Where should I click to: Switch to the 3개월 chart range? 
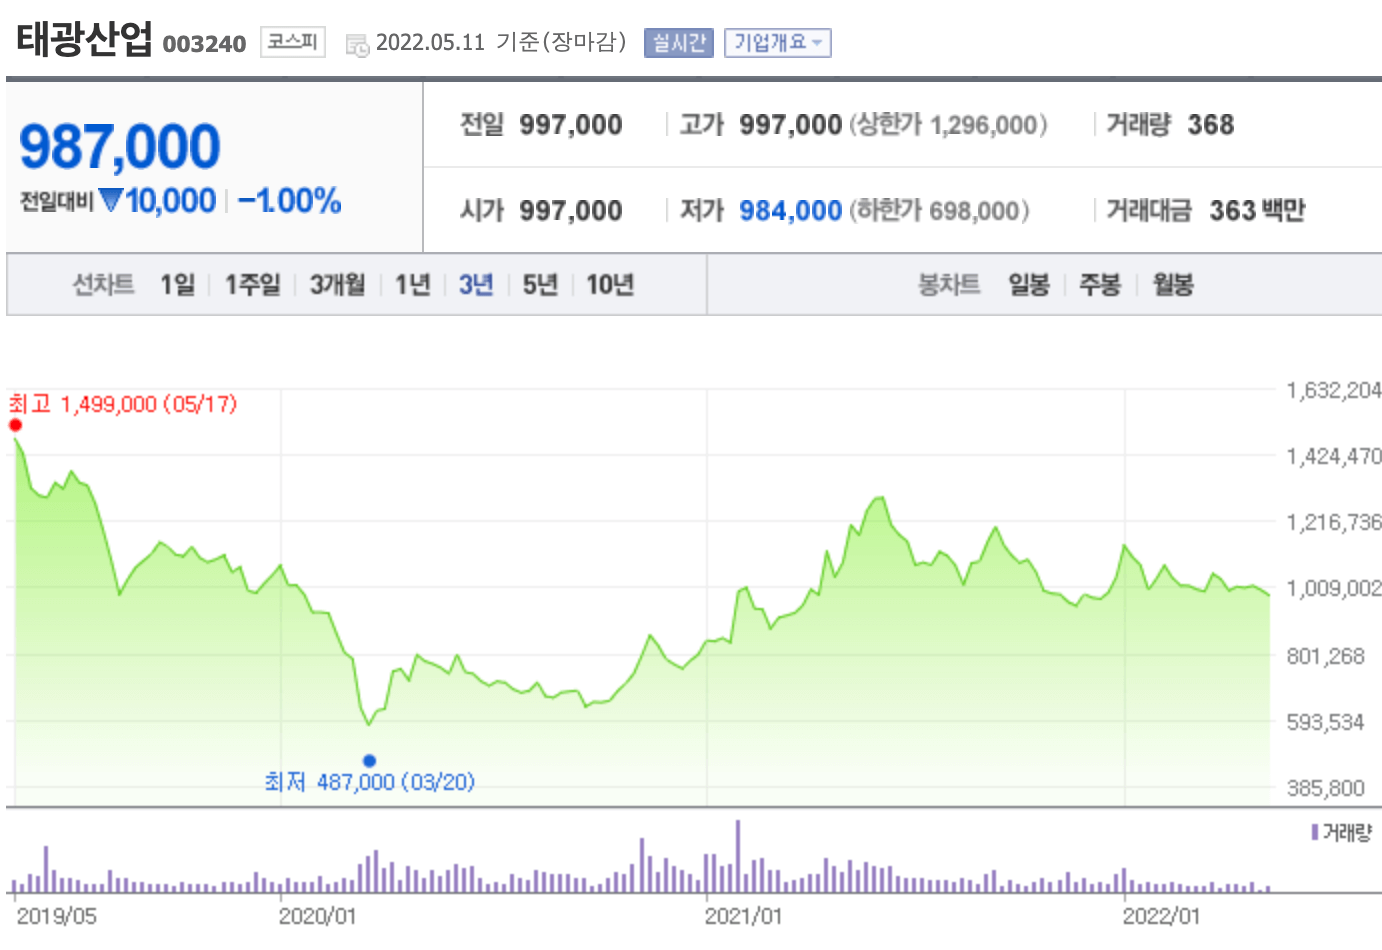click(x=337, y=285)
